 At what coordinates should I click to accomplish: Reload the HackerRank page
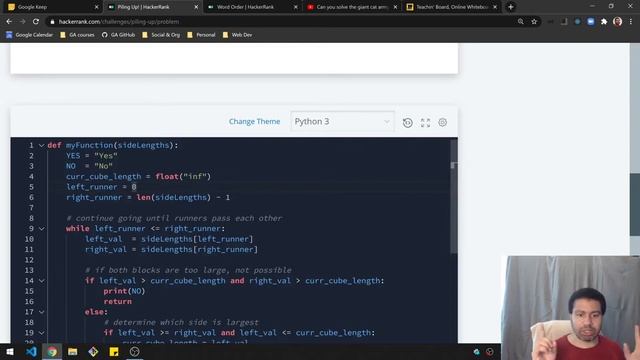(36, 22)
